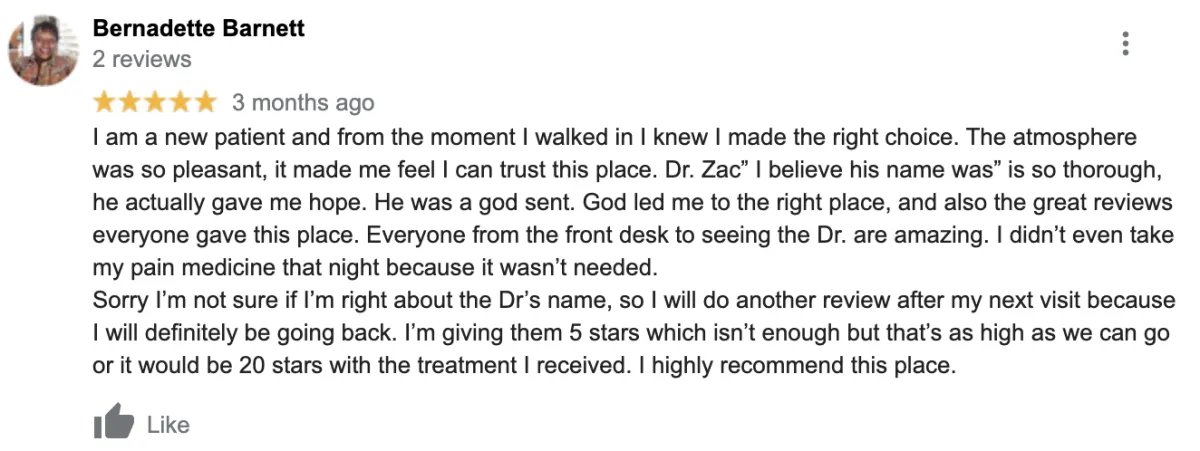1200x451 pixels.
Task: Click the words "pain medicine" in the review
Action: [200, 268]
